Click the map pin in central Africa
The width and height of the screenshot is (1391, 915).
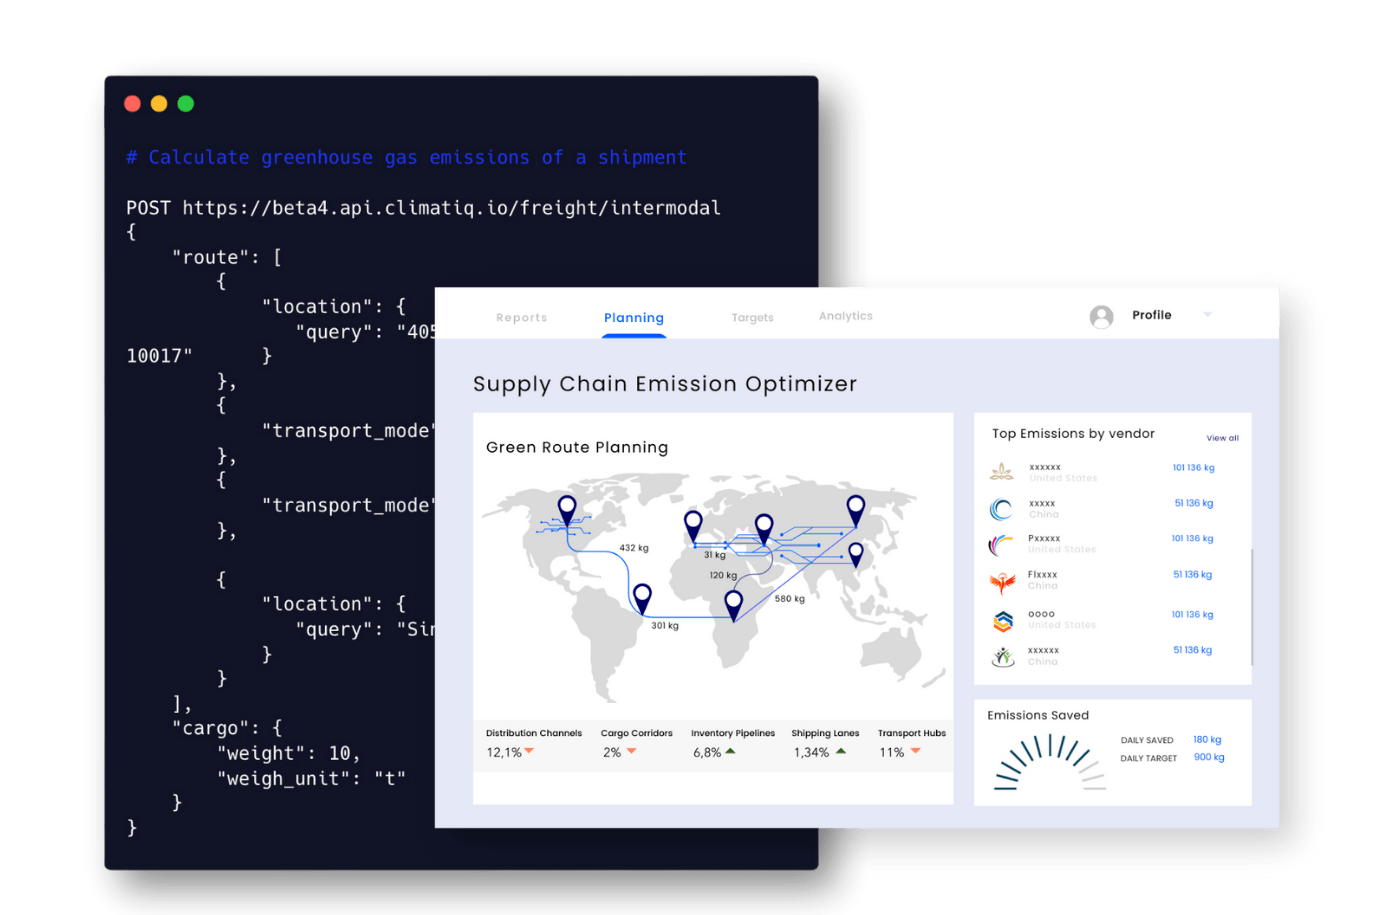pos(733,600)
